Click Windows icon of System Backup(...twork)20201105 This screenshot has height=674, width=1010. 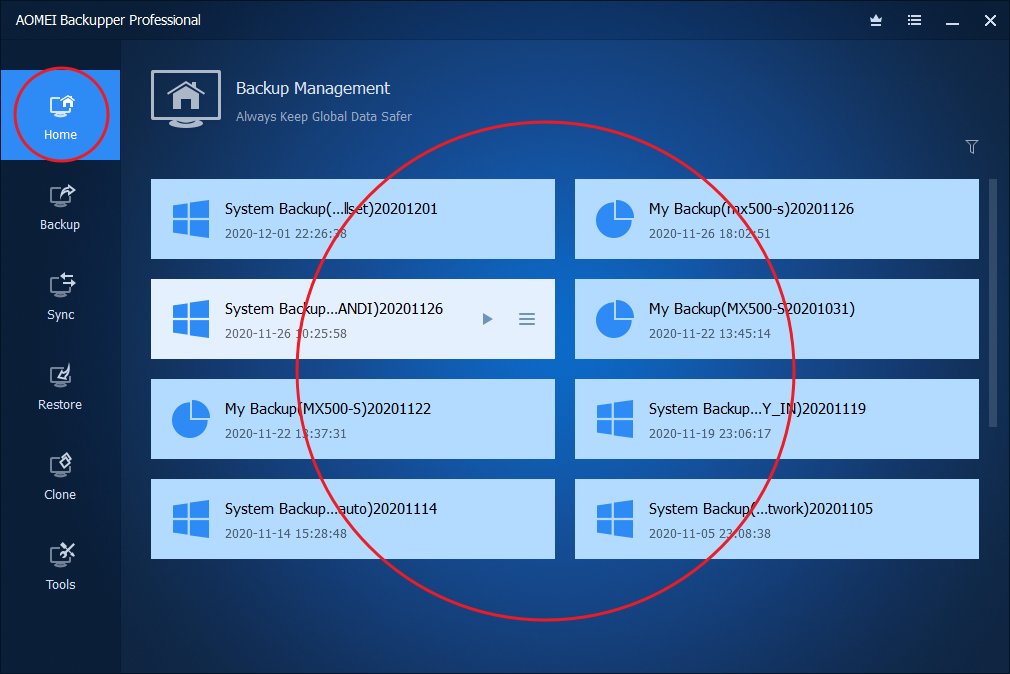[x=615, y=519]
